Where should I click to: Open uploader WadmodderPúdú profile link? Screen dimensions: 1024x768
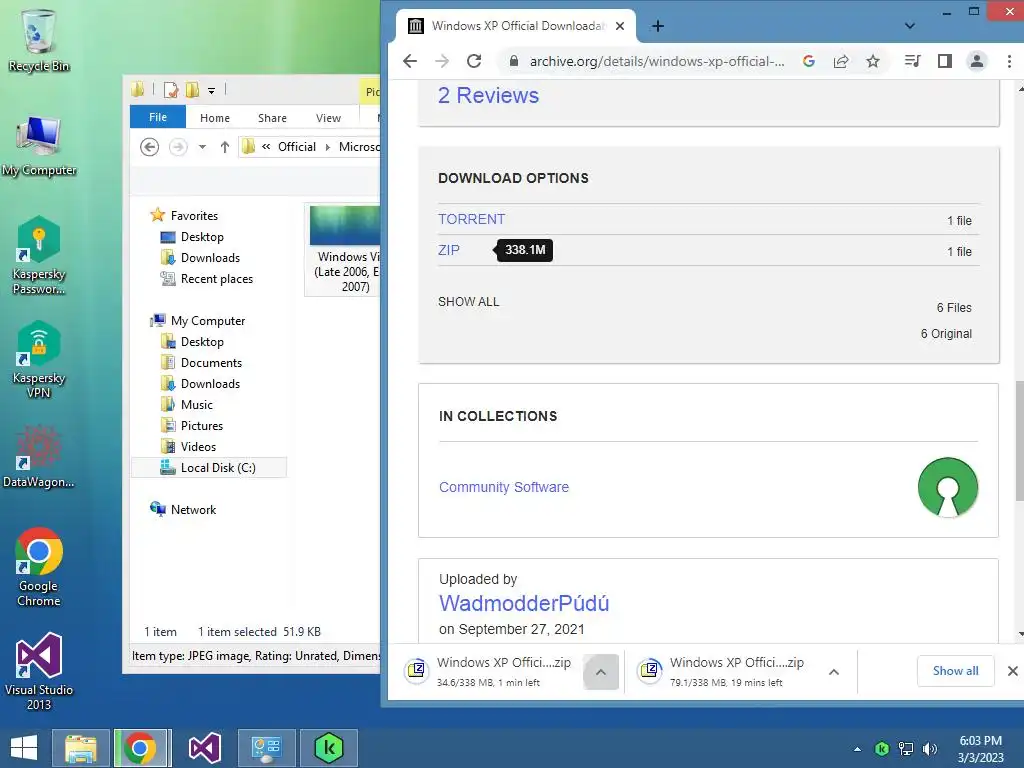point(524,603)
